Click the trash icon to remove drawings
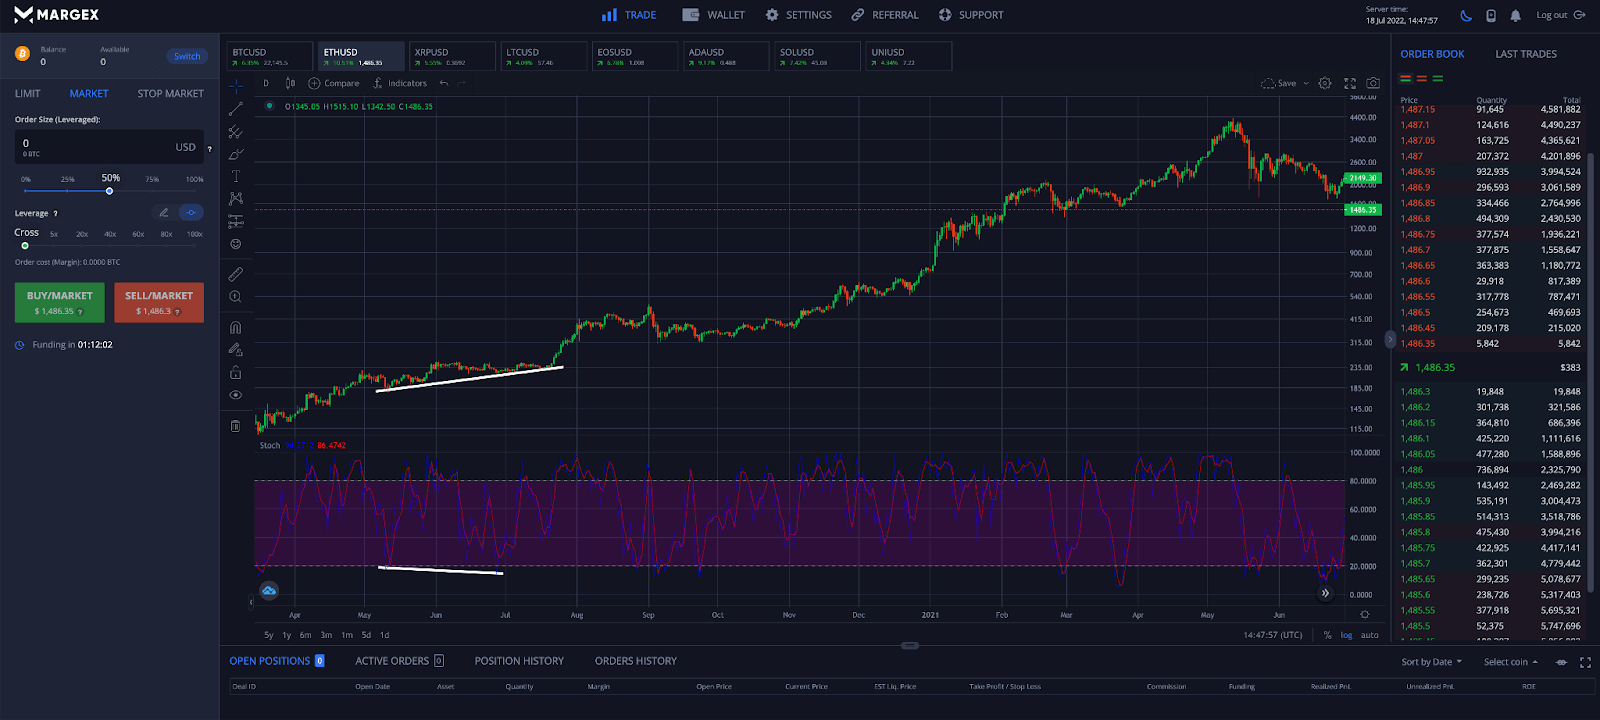1600x720 pixels. point(236,426)
